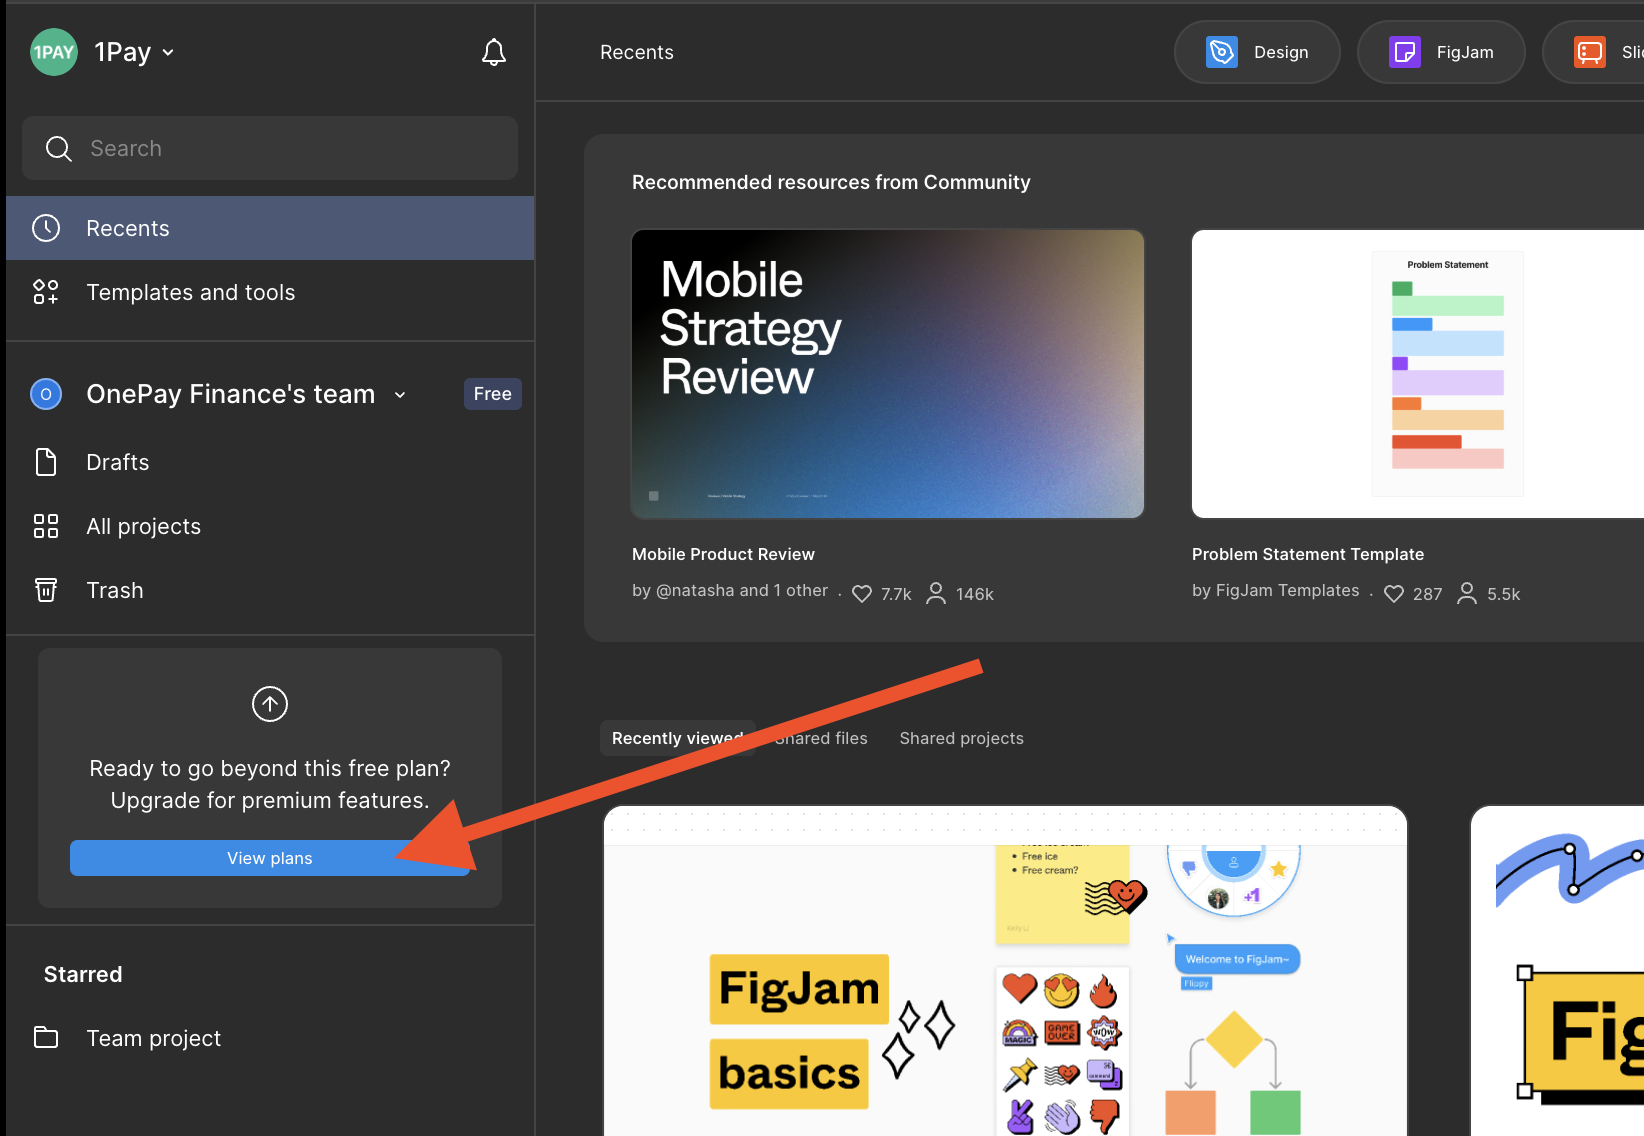1644x1136 pixels.
Task: Switch to the Recently viewed tab
Action: click(678, 738)
